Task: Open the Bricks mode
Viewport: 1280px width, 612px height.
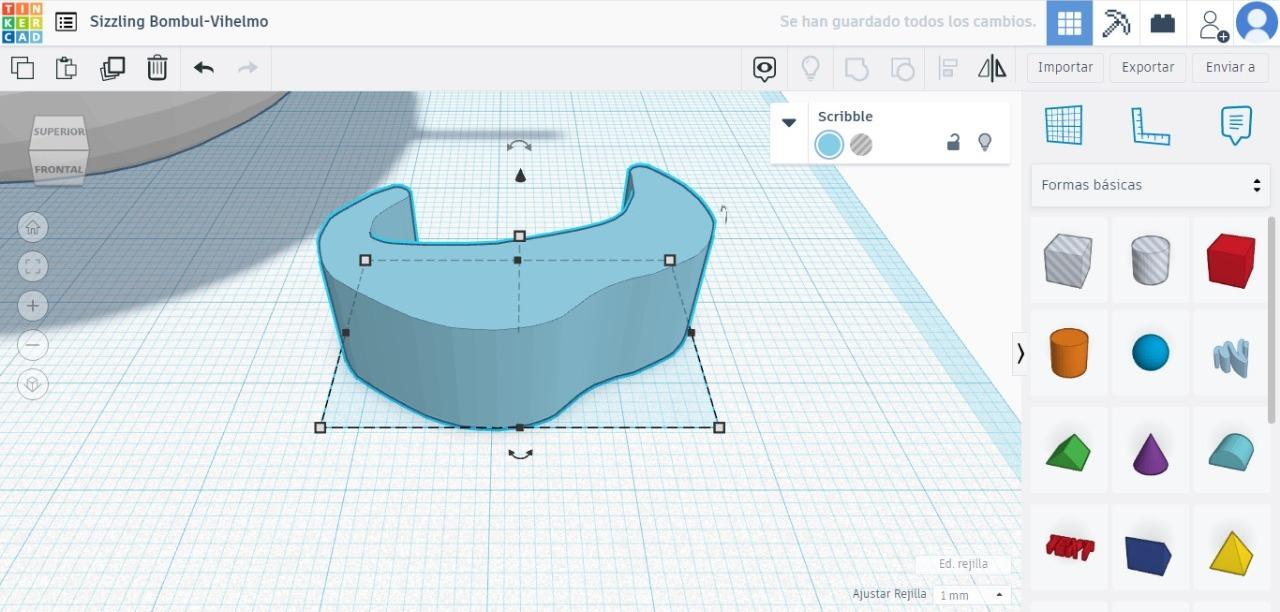Action: point(1162,23)
